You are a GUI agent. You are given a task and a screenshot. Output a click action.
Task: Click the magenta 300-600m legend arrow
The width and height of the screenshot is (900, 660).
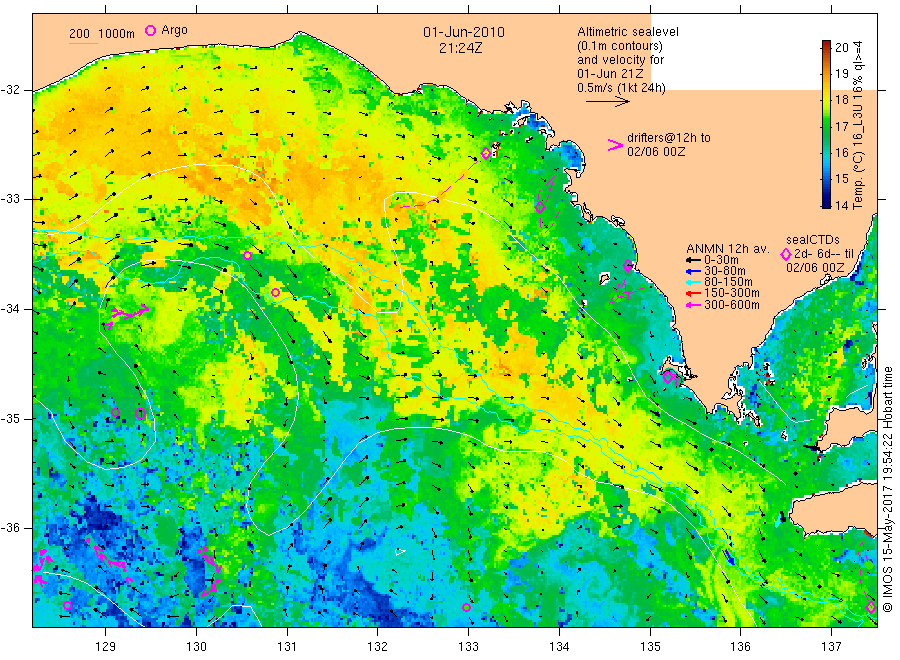693,305
